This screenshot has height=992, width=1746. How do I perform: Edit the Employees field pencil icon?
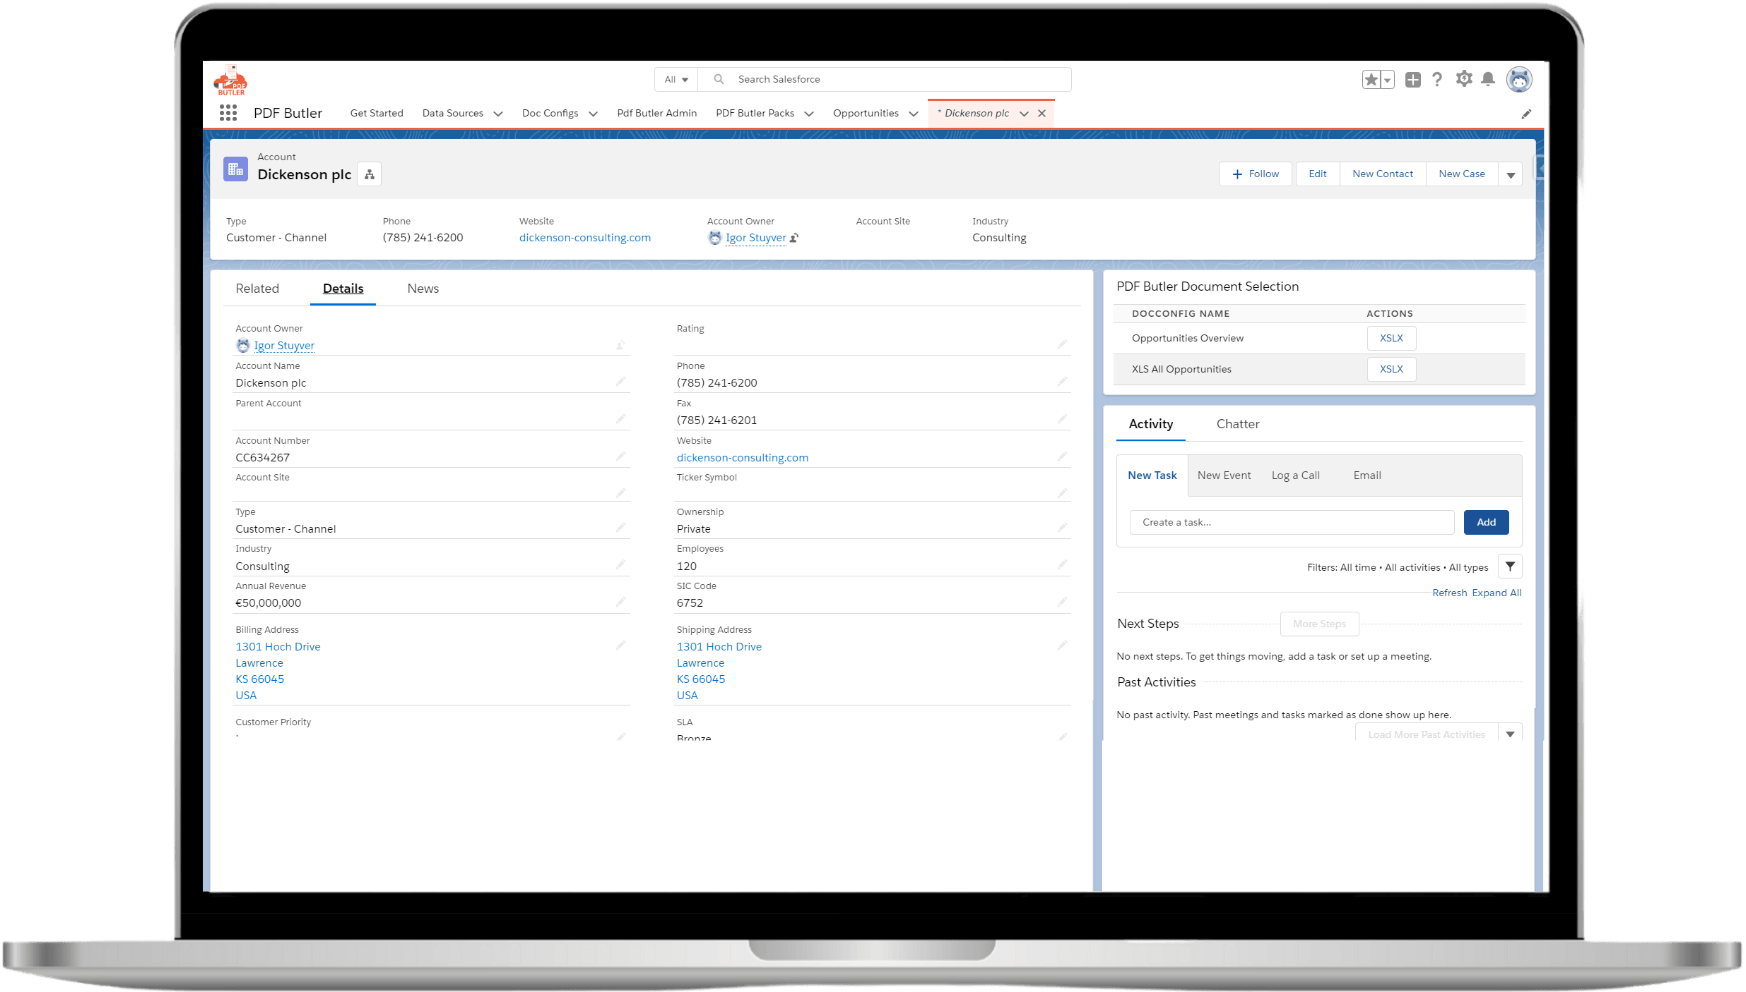tap(1062, 565)
